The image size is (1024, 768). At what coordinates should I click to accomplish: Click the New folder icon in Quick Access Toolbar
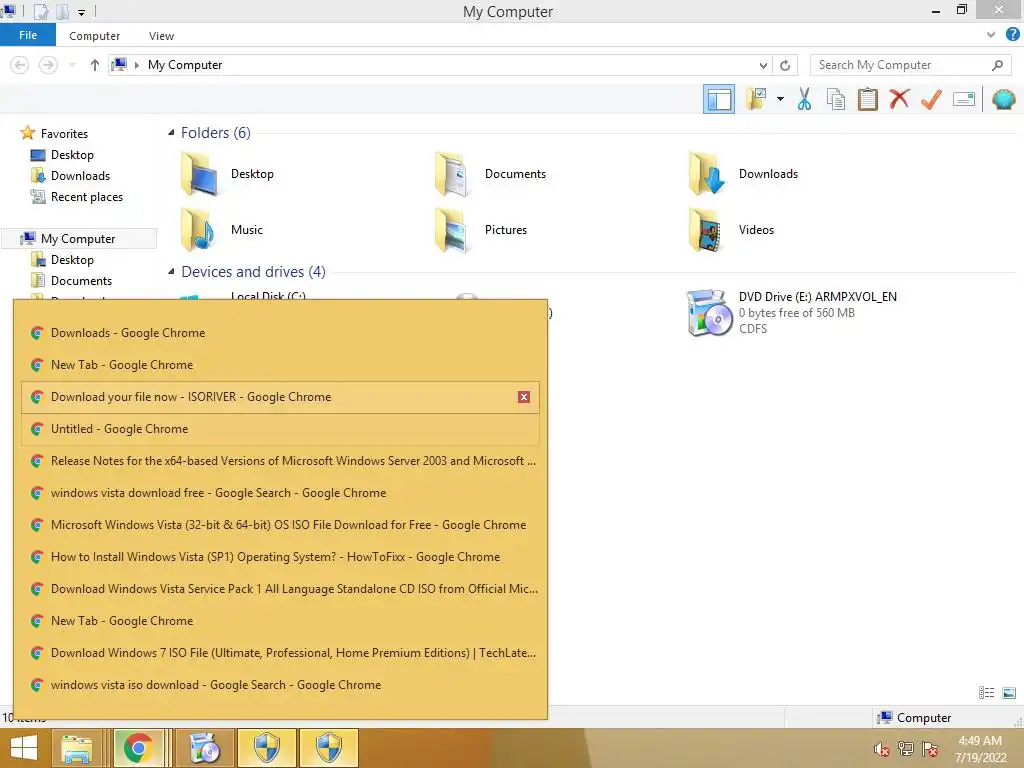tap(63, 12)
